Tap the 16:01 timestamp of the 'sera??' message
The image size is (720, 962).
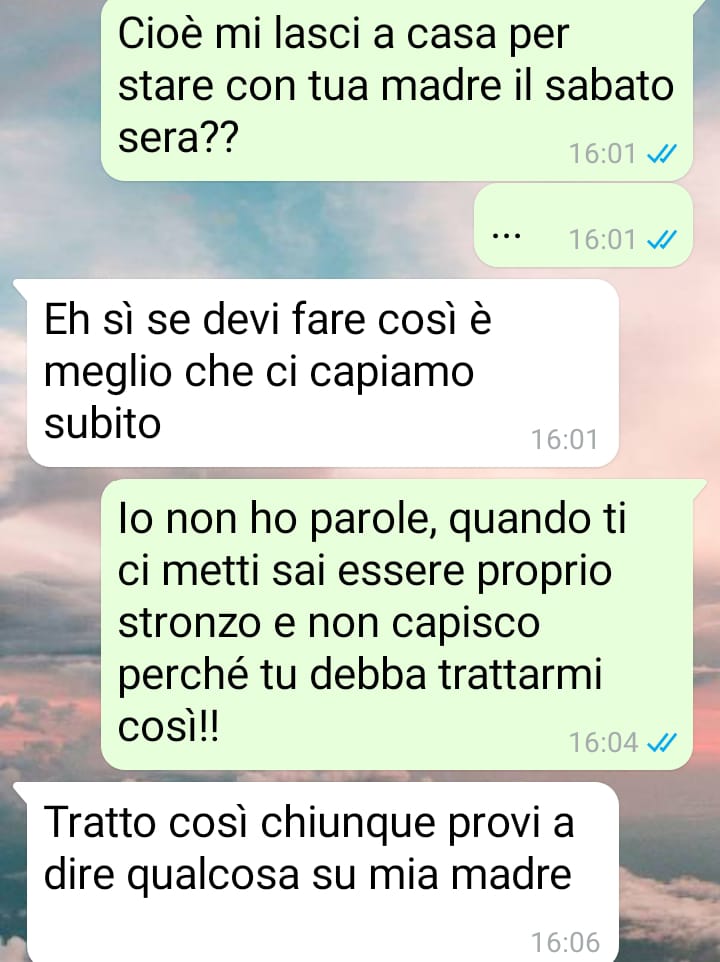pyautogui.click(x=602, y=153)
